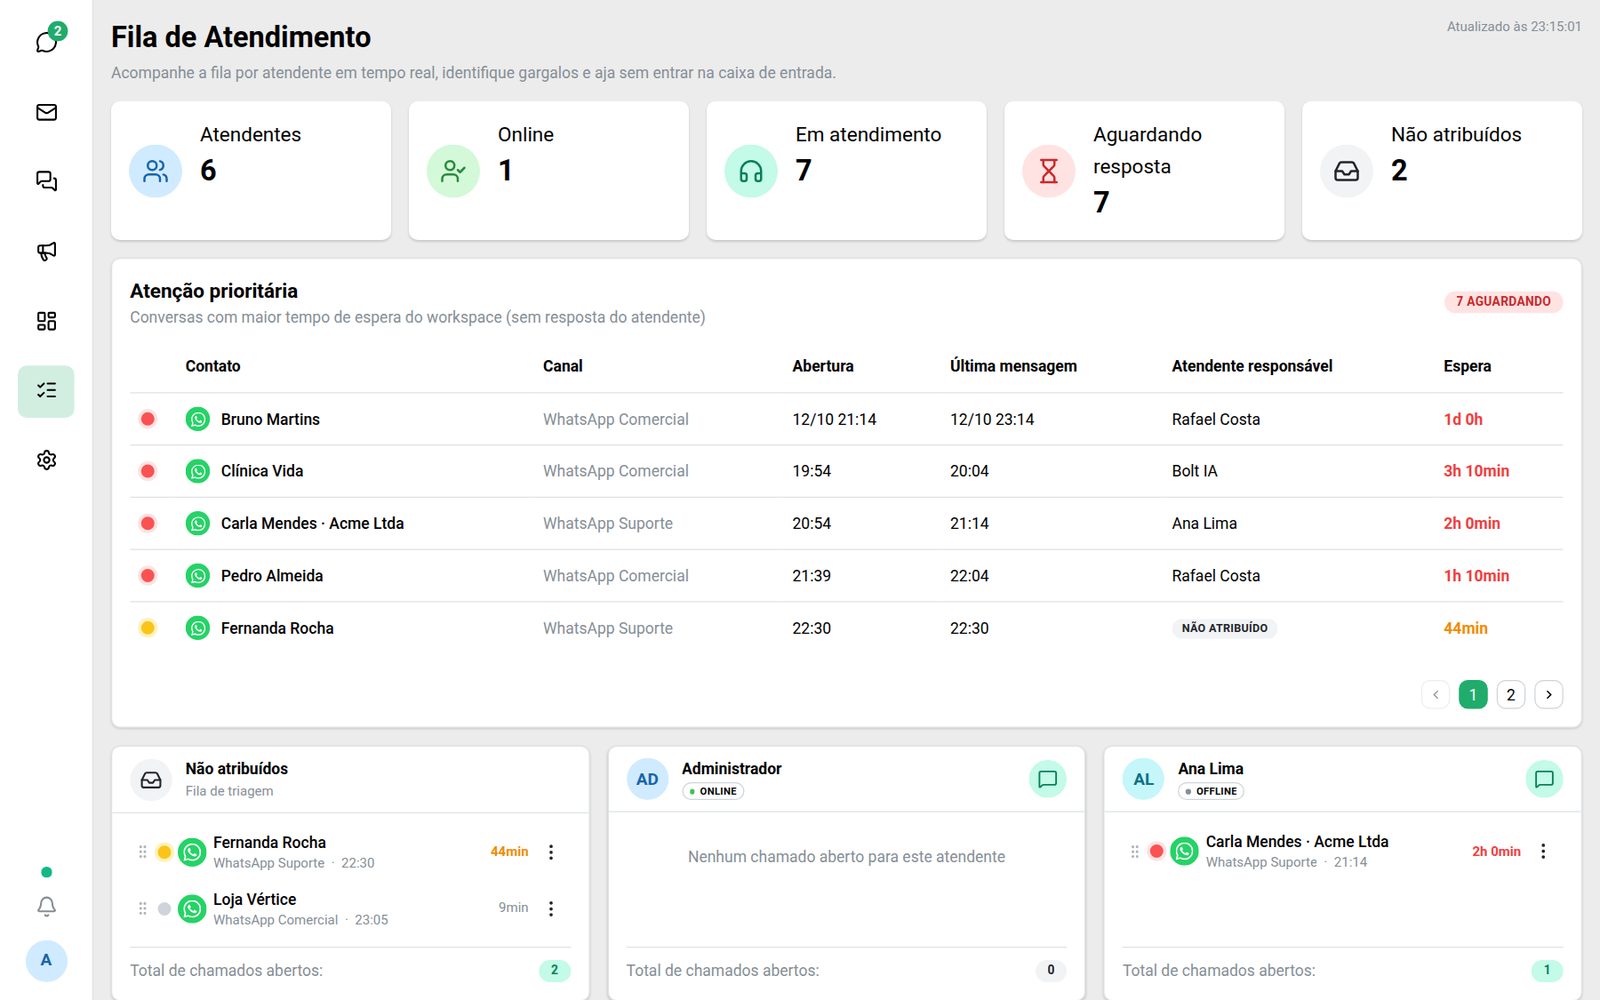Click Fernanda Rocha in priority table
Viewport: 1600px width, 1000px height.
[x=277, y=628]
